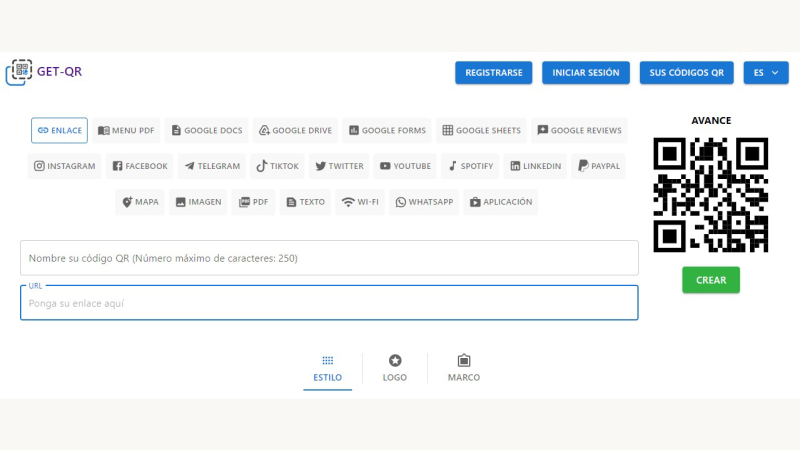Click the Registrarse button
This screenshot has width=800, height=450.
click(x=493, y=72)
